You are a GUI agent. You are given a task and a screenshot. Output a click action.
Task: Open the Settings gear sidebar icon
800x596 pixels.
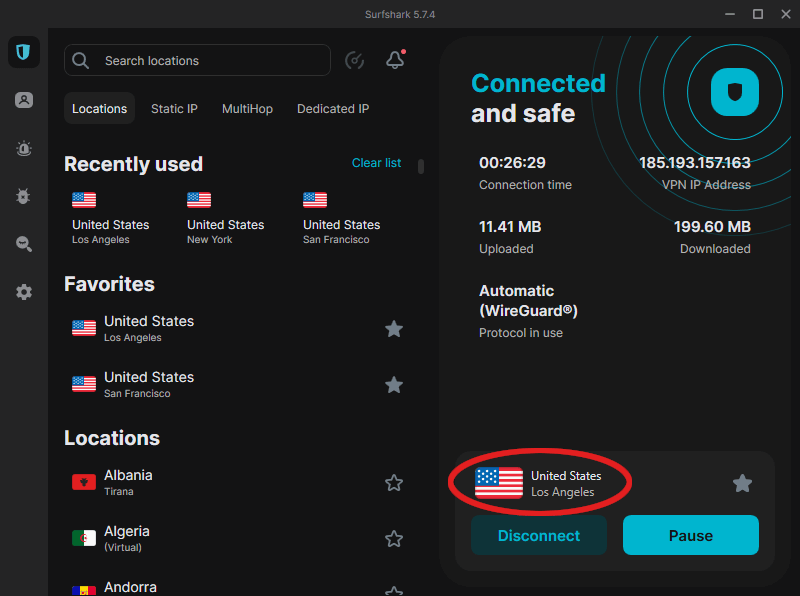23,292
